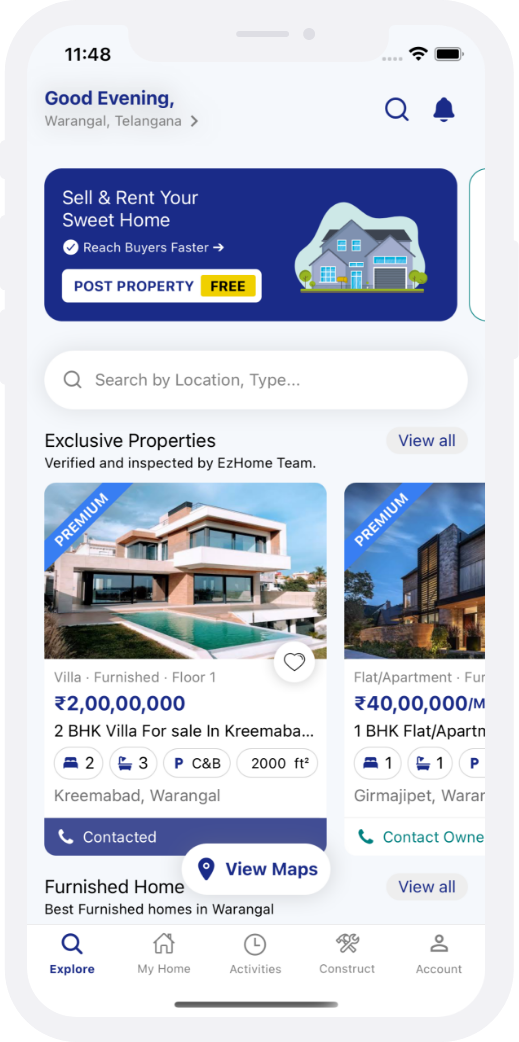Expand Warangal, Telangana location chevron
Screen dimensions: 519x1042
(194, 122)
